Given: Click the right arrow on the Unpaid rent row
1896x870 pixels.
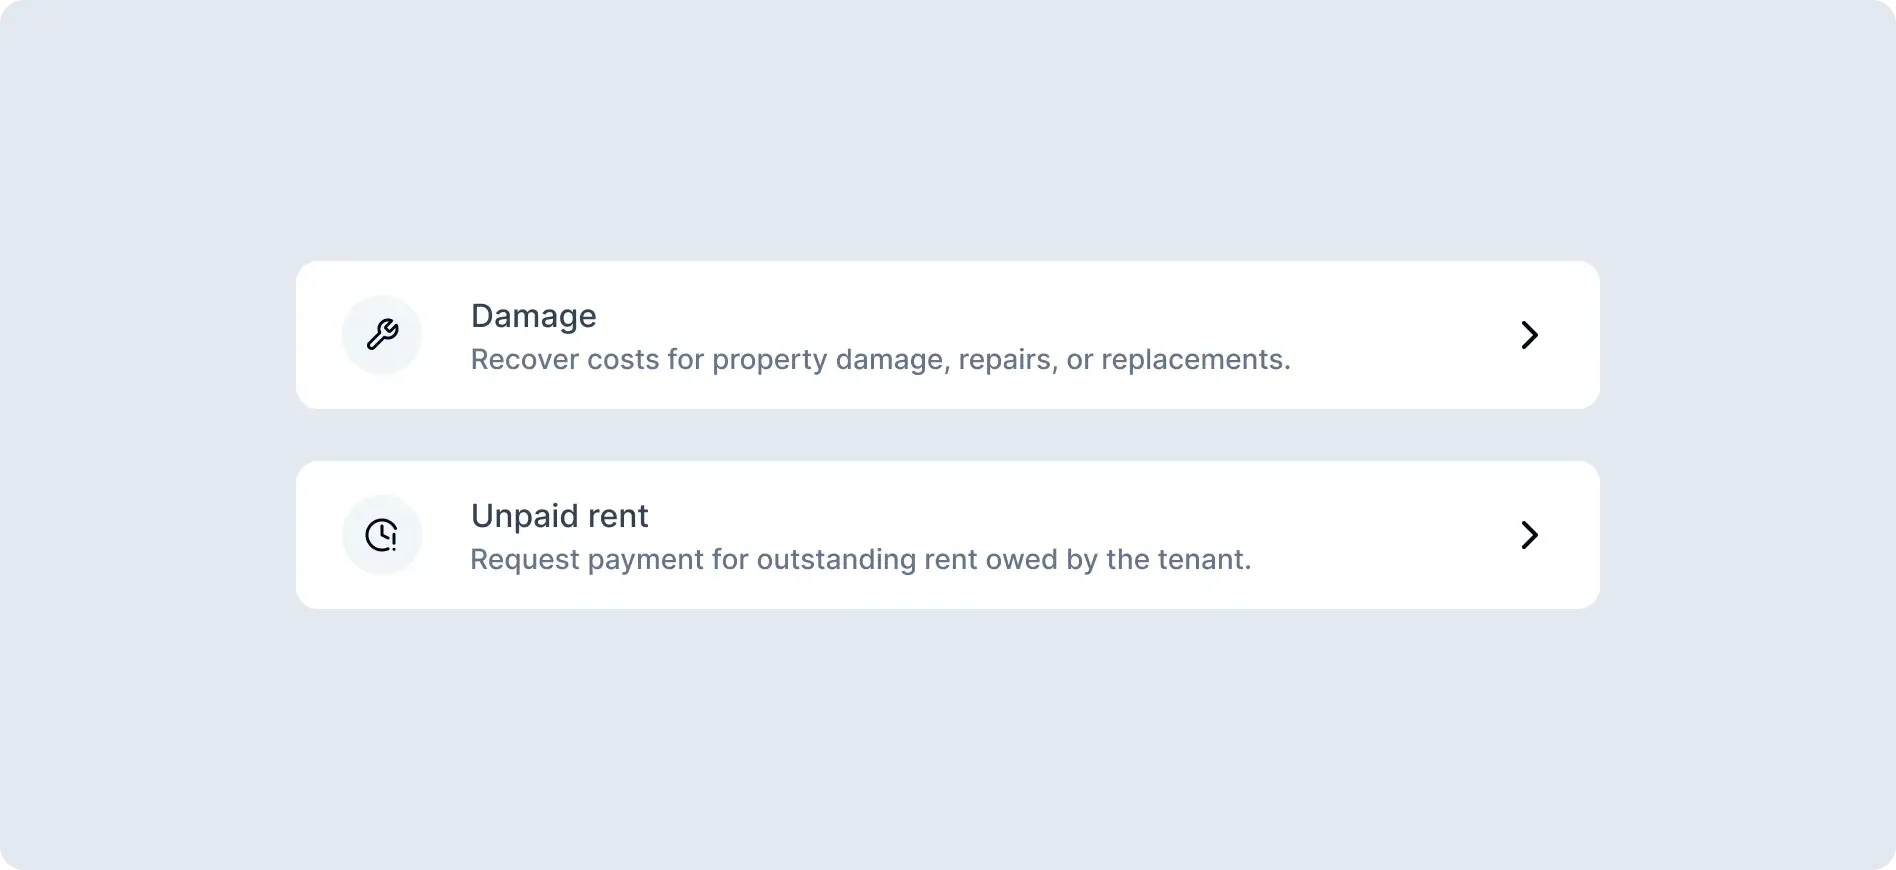Looking at the screenshot, I should pos(1529,535).
